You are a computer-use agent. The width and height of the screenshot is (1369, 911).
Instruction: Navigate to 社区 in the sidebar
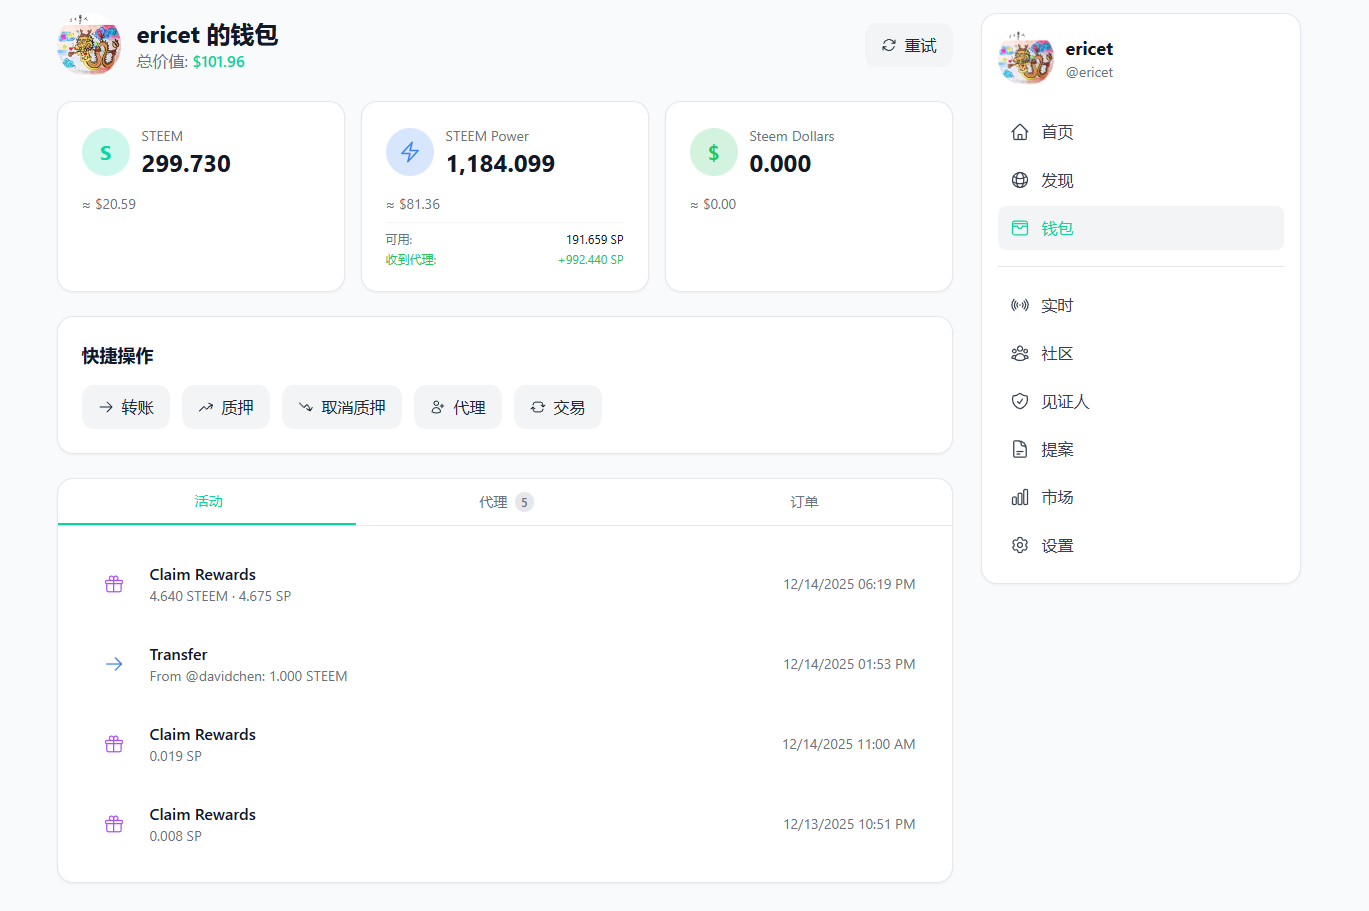1141,353
